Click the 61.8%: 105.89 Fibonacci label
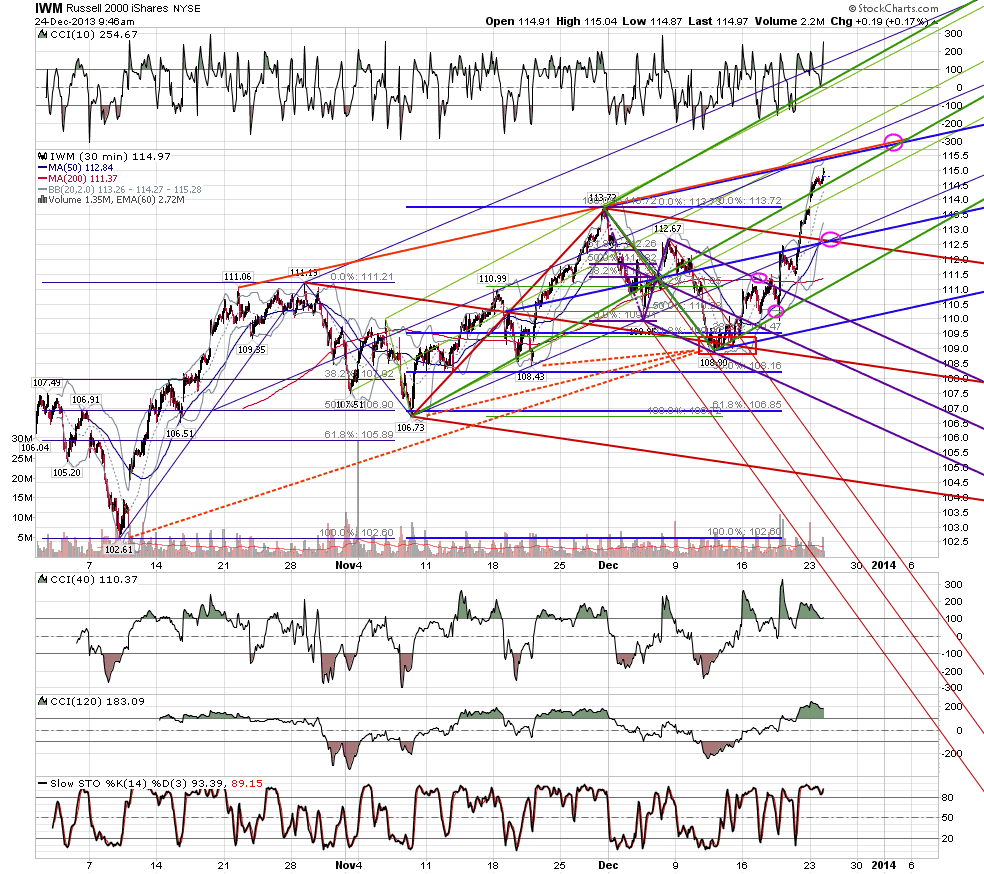The width and height of the screenshot is (984, 874). [359, 434]
